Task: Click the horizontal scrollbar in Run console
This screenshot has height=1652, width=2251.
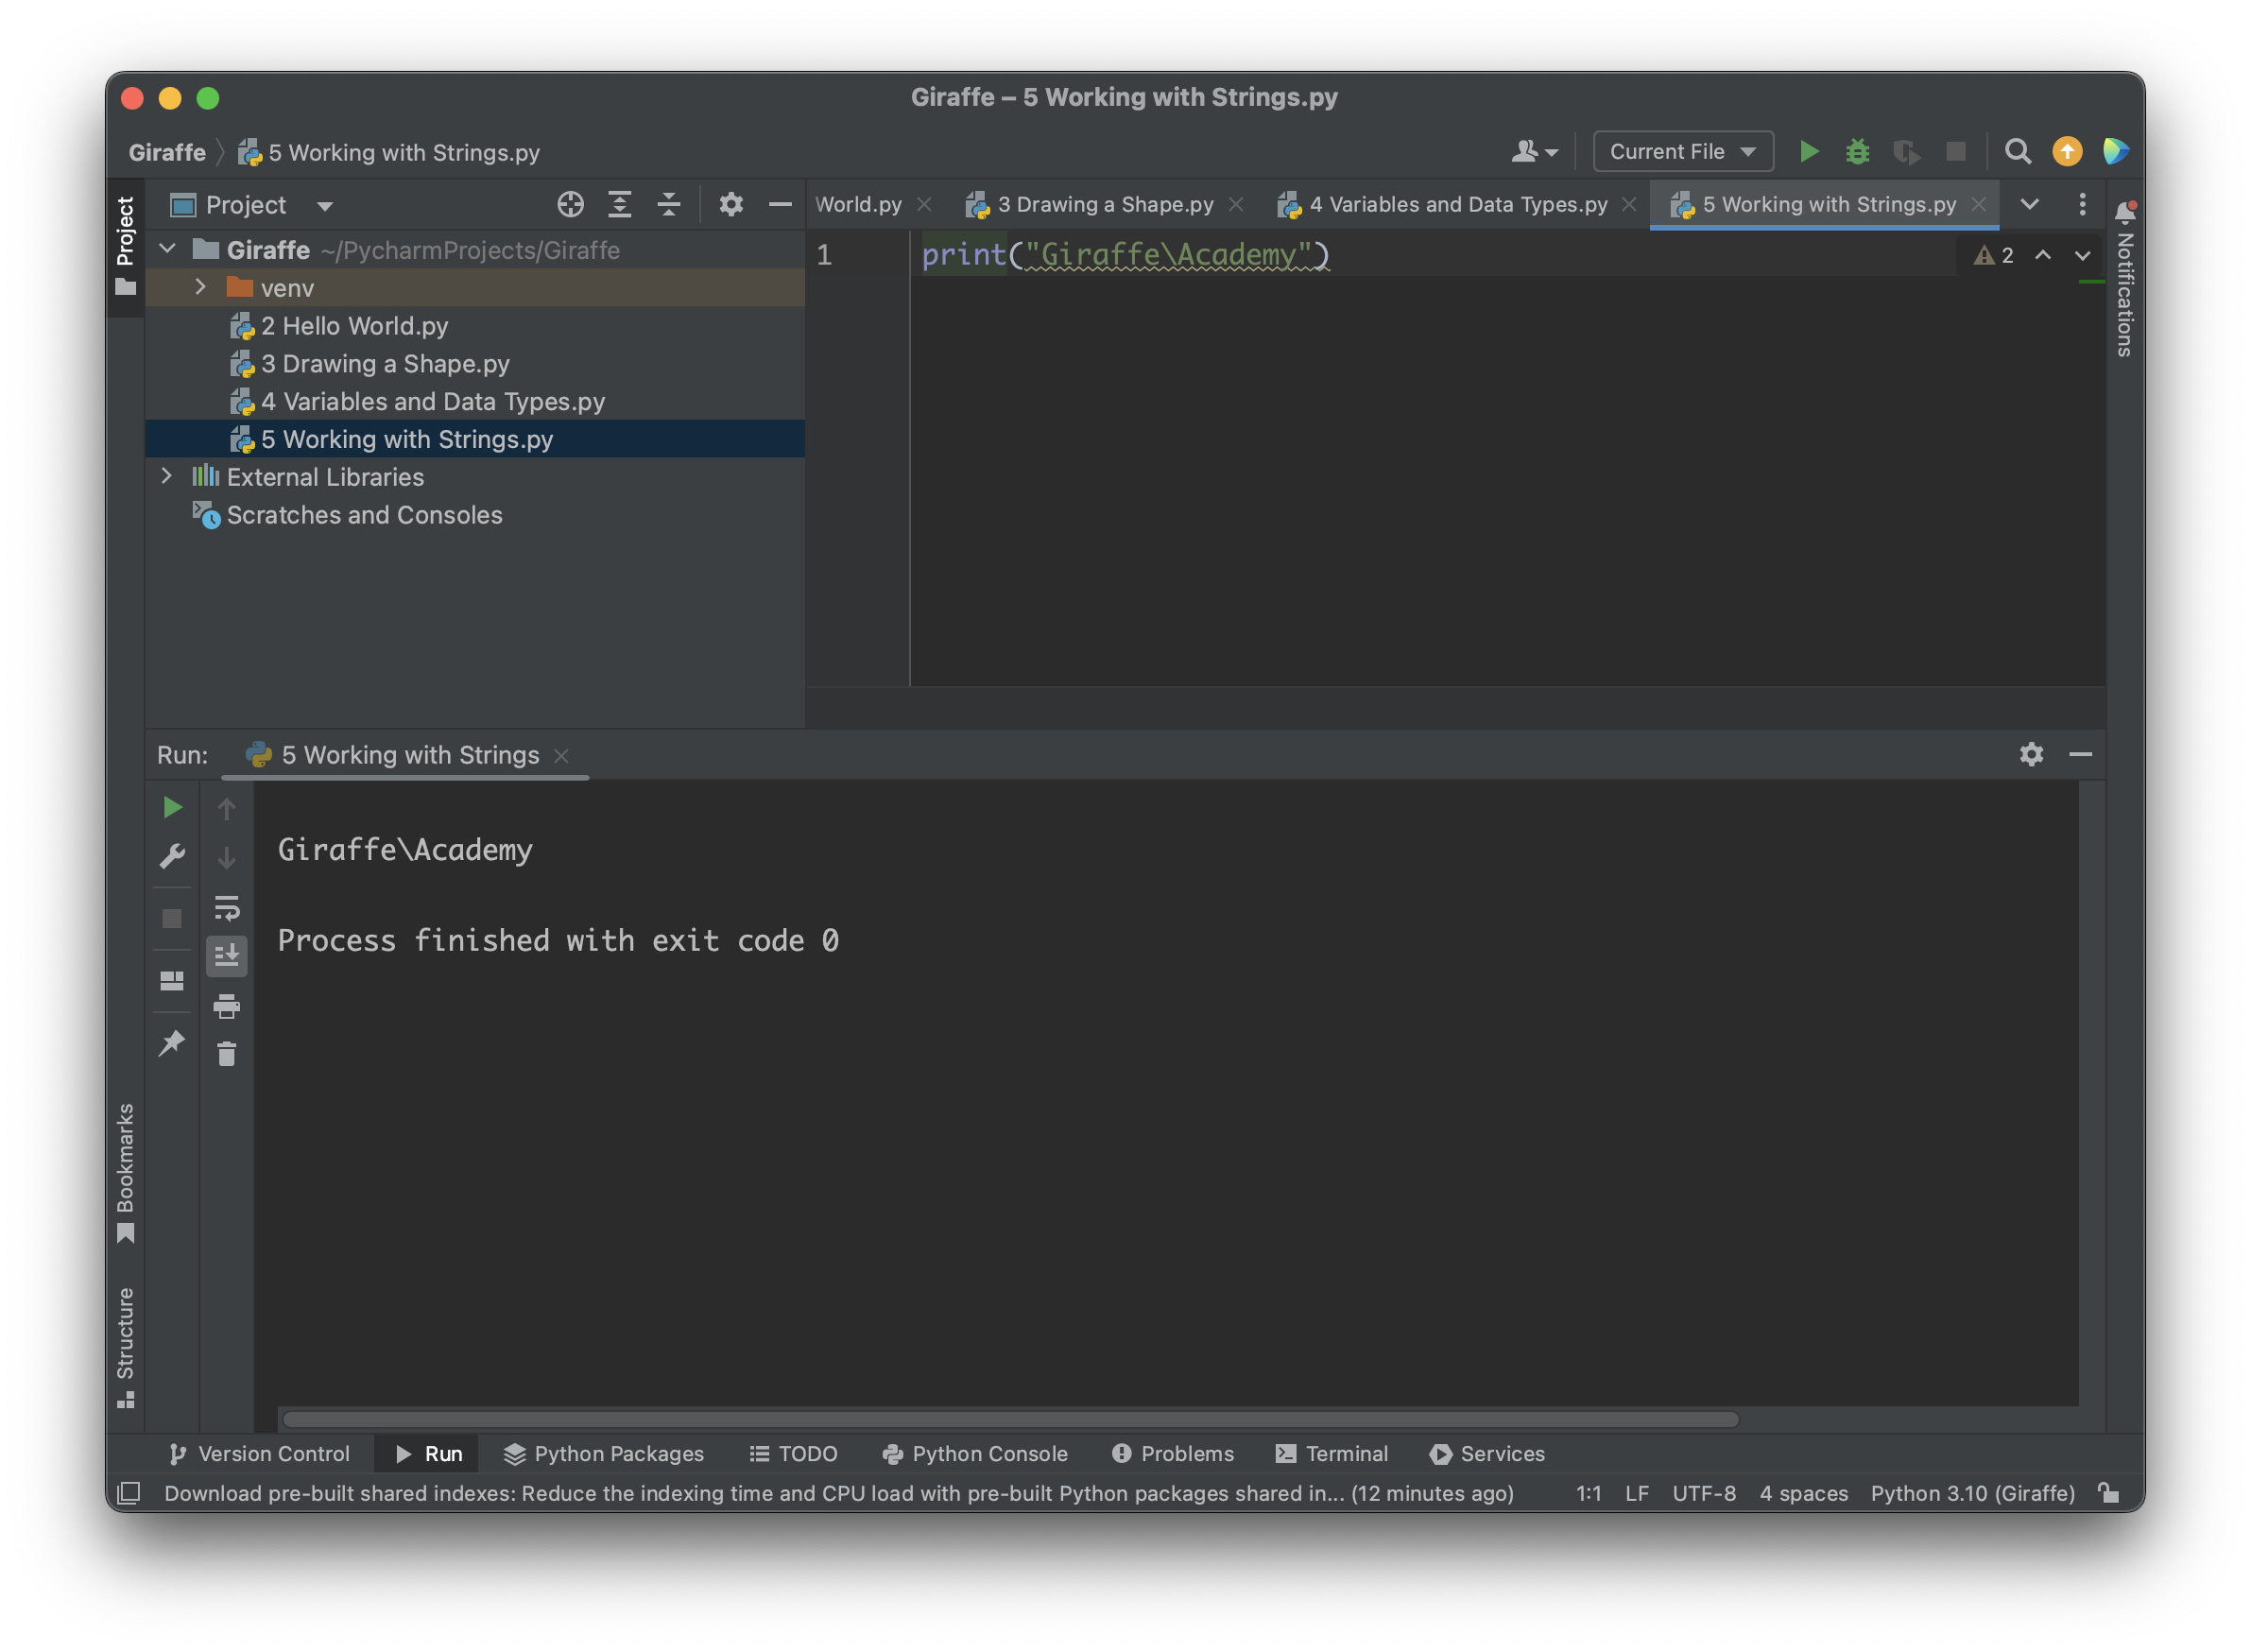Action: [x=1010, y=1420]
